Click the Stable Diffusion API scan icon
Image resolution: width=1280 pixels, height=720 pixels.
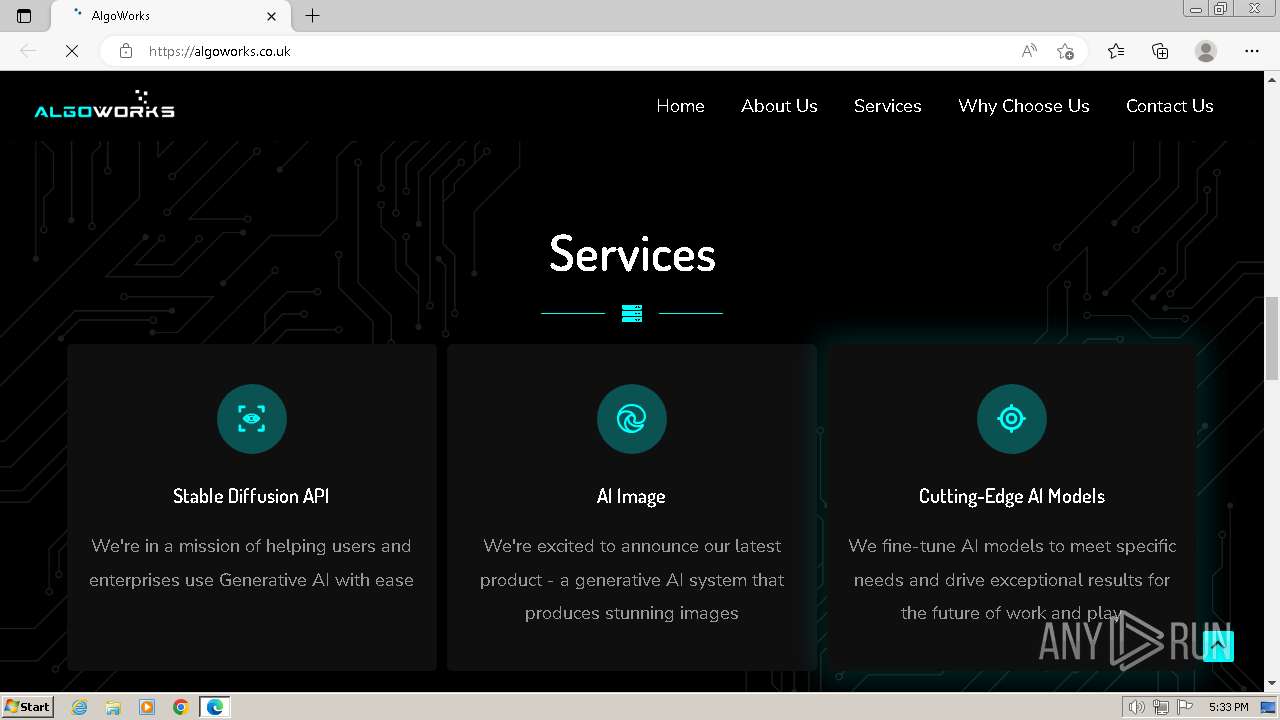[x=252, y=419]
